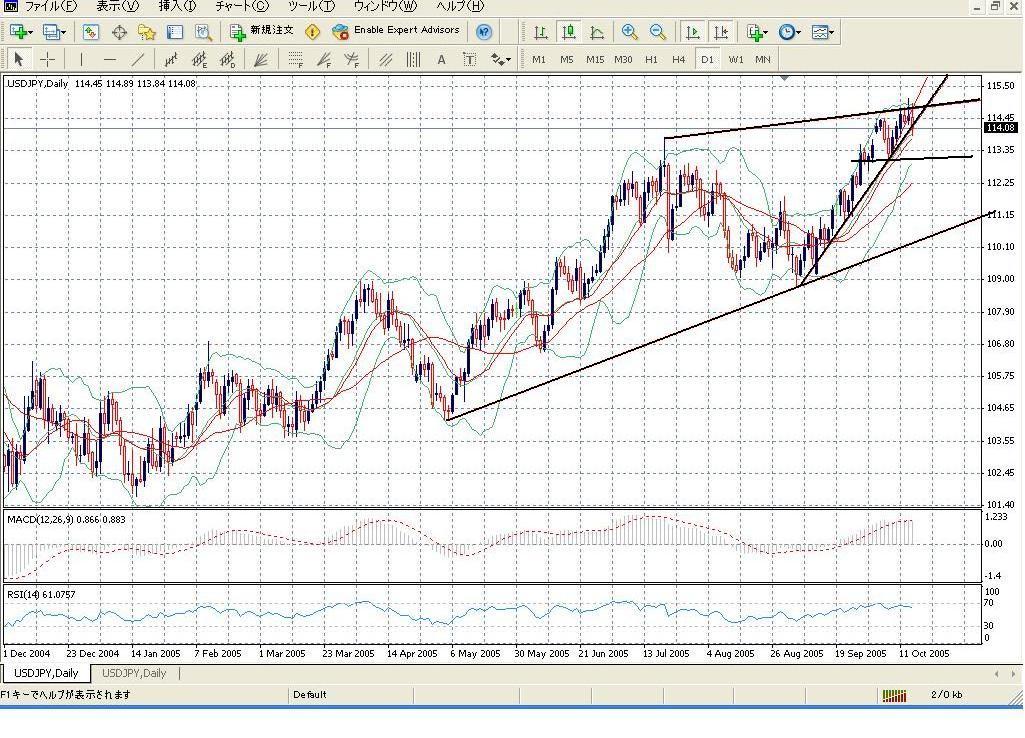Click the 114.08 current price label
The image size is (1025, 738).
click(1000, 128)
